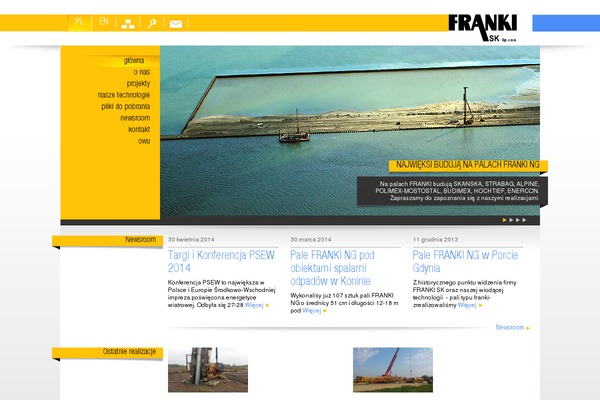Open the projekty menu item
600x400 pixels.
pos(138,83)
